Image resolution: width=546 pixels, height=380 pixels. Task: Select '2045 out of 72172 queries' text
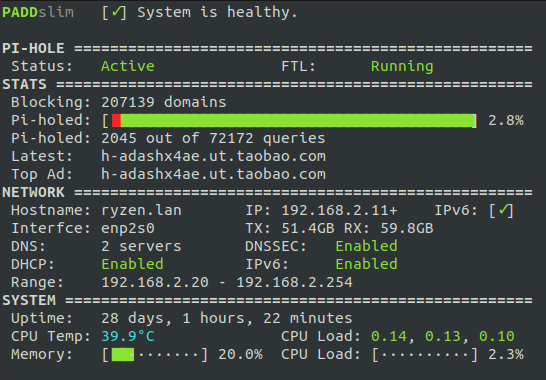click(213, 139)
